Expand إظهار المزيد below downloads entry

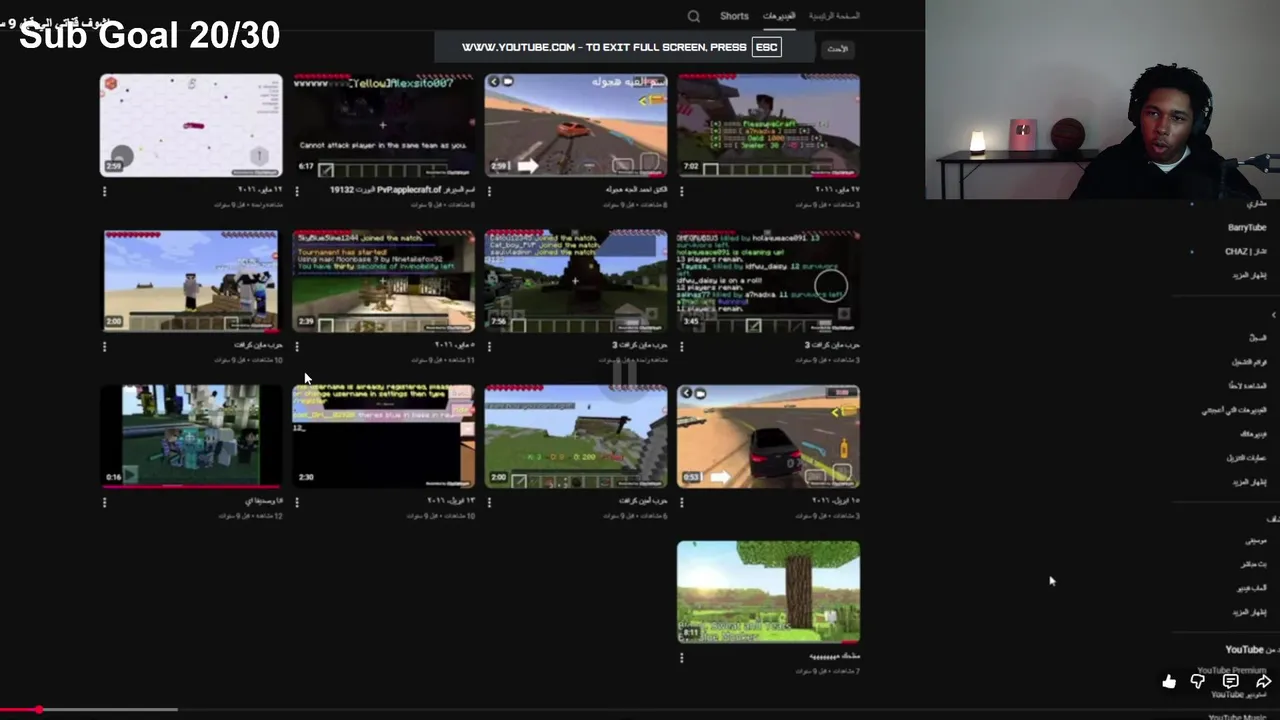pyautogui.click(x=1249, y=482)
